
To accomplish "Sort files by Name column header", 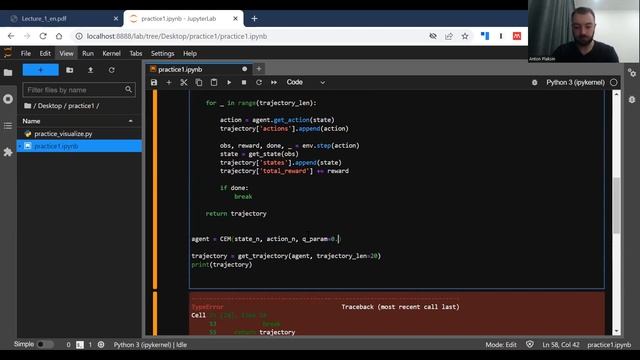I will (x=79, y=121).
